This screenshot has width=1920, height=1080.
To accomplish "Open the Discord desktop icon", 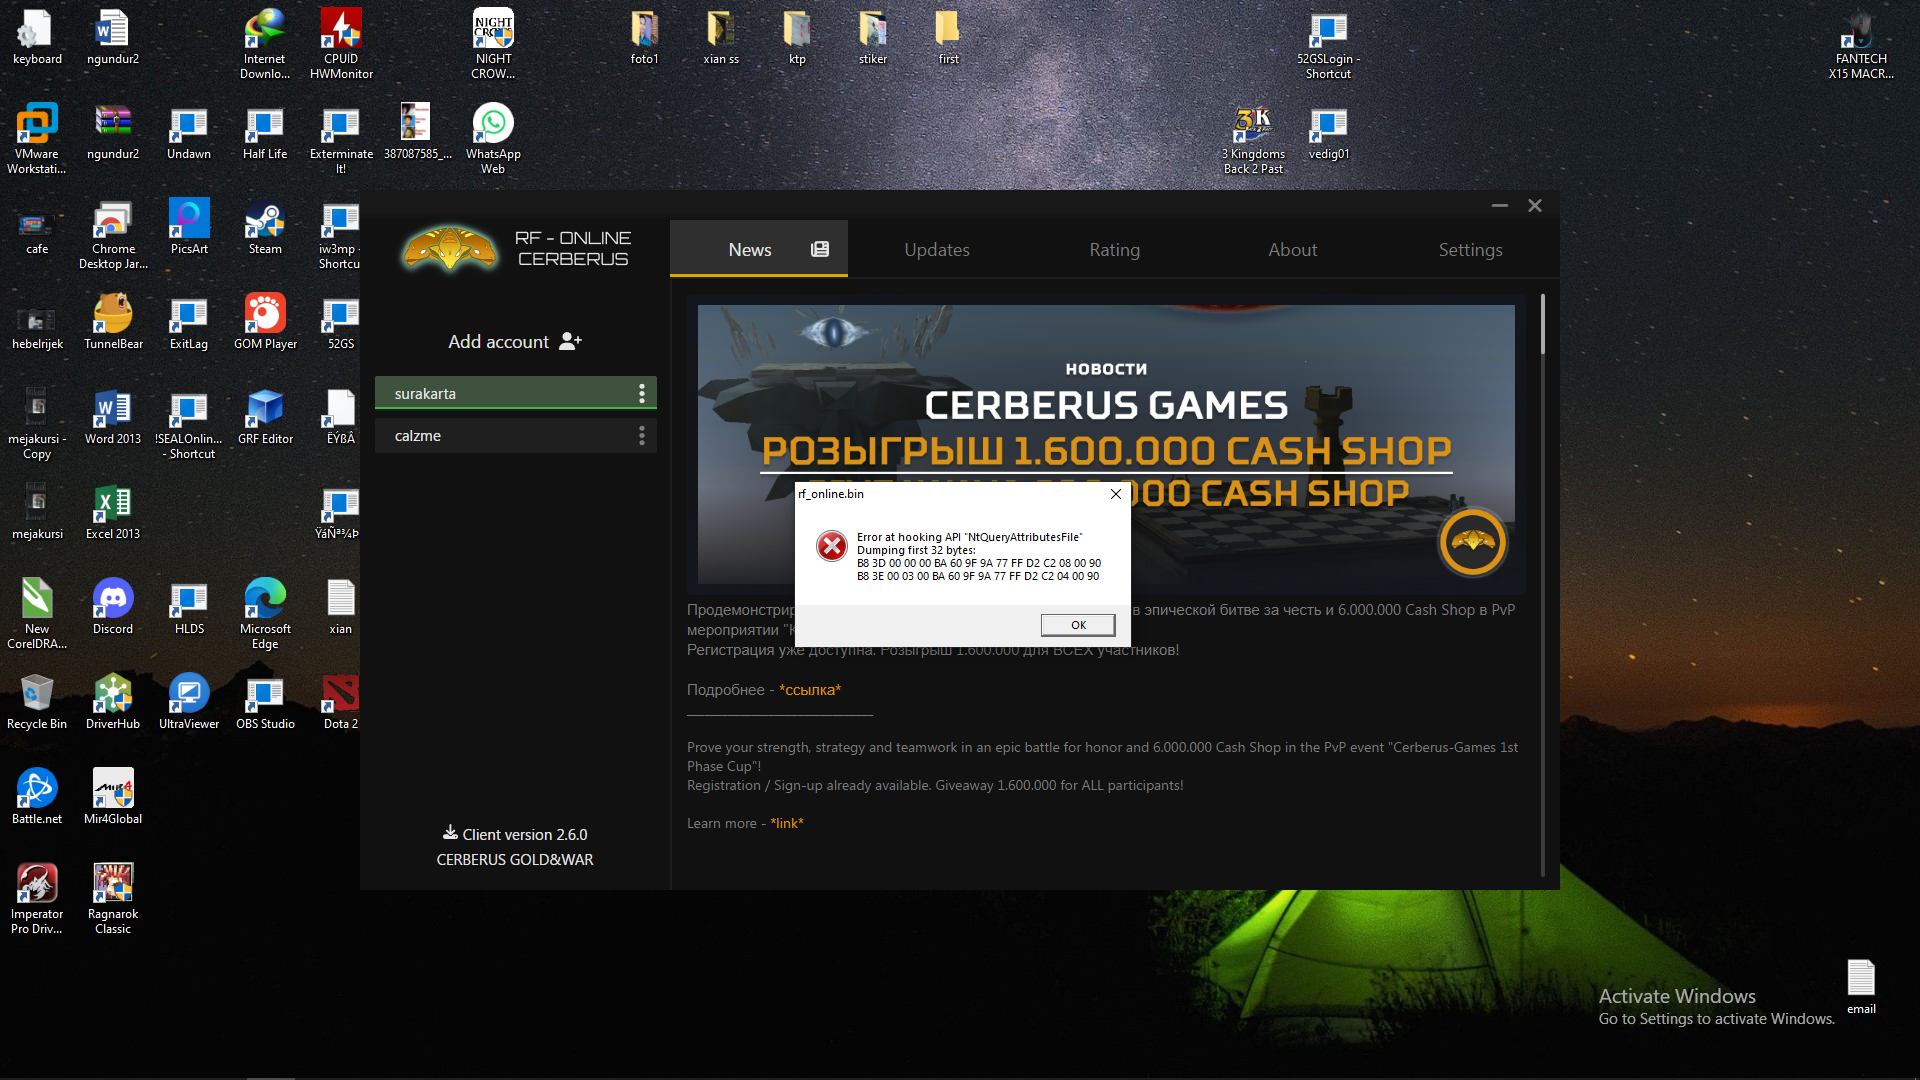I will tap(113, 607).
